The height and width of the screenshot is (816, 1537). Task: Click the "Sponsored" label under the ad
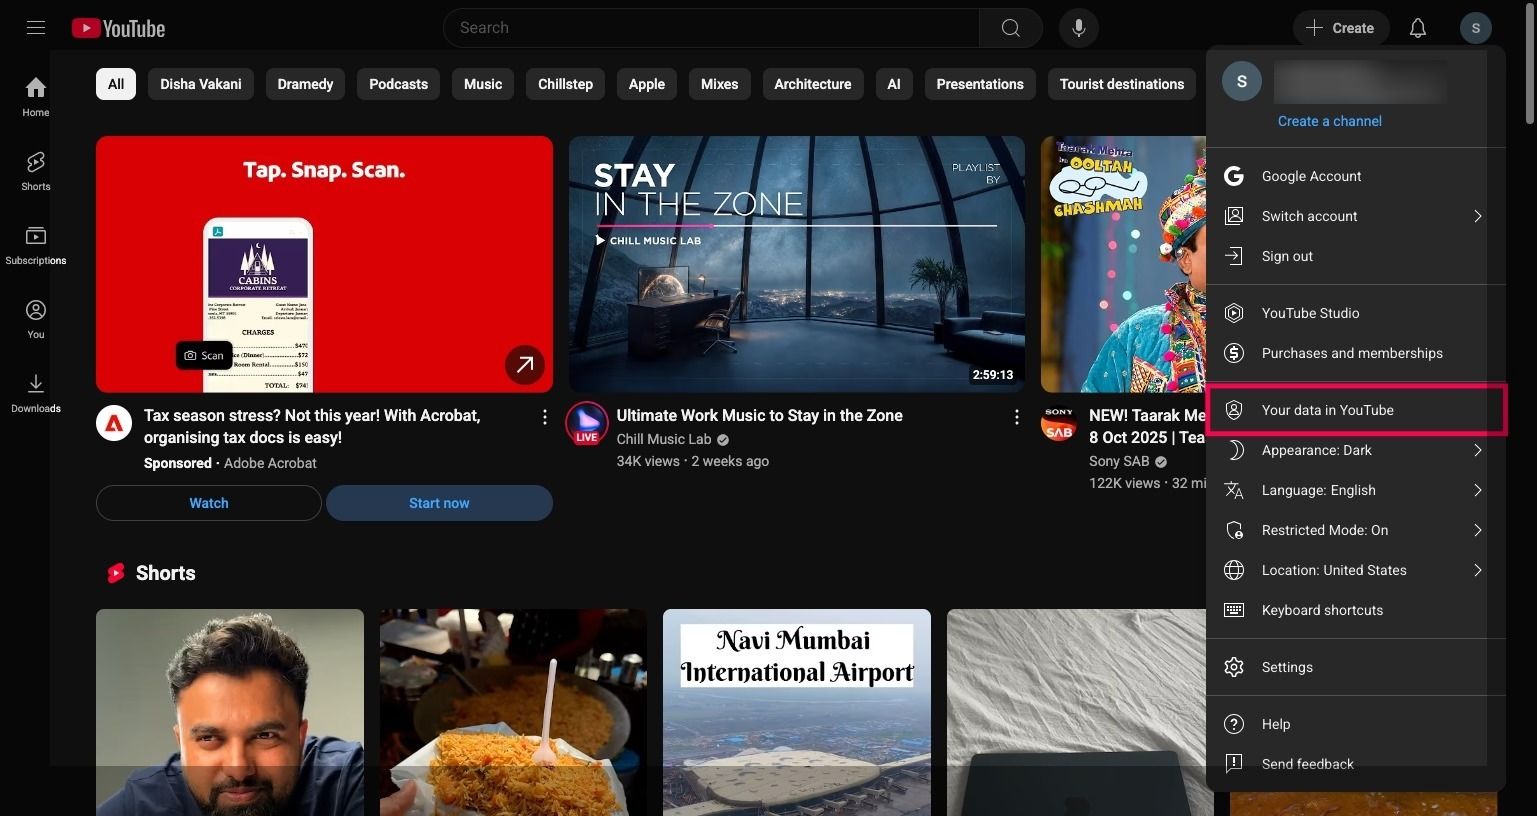(178, 463)
